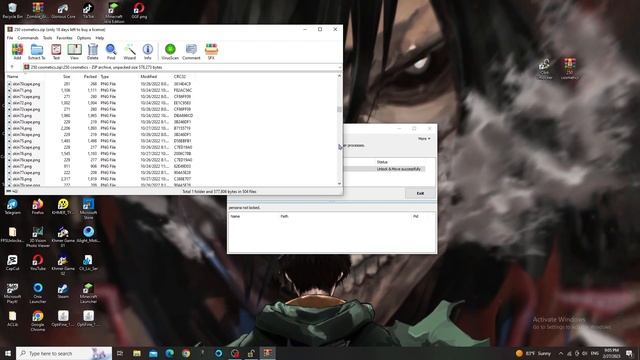
Task: Open the Steam desktop shortcut
Action: click(63, 291)
